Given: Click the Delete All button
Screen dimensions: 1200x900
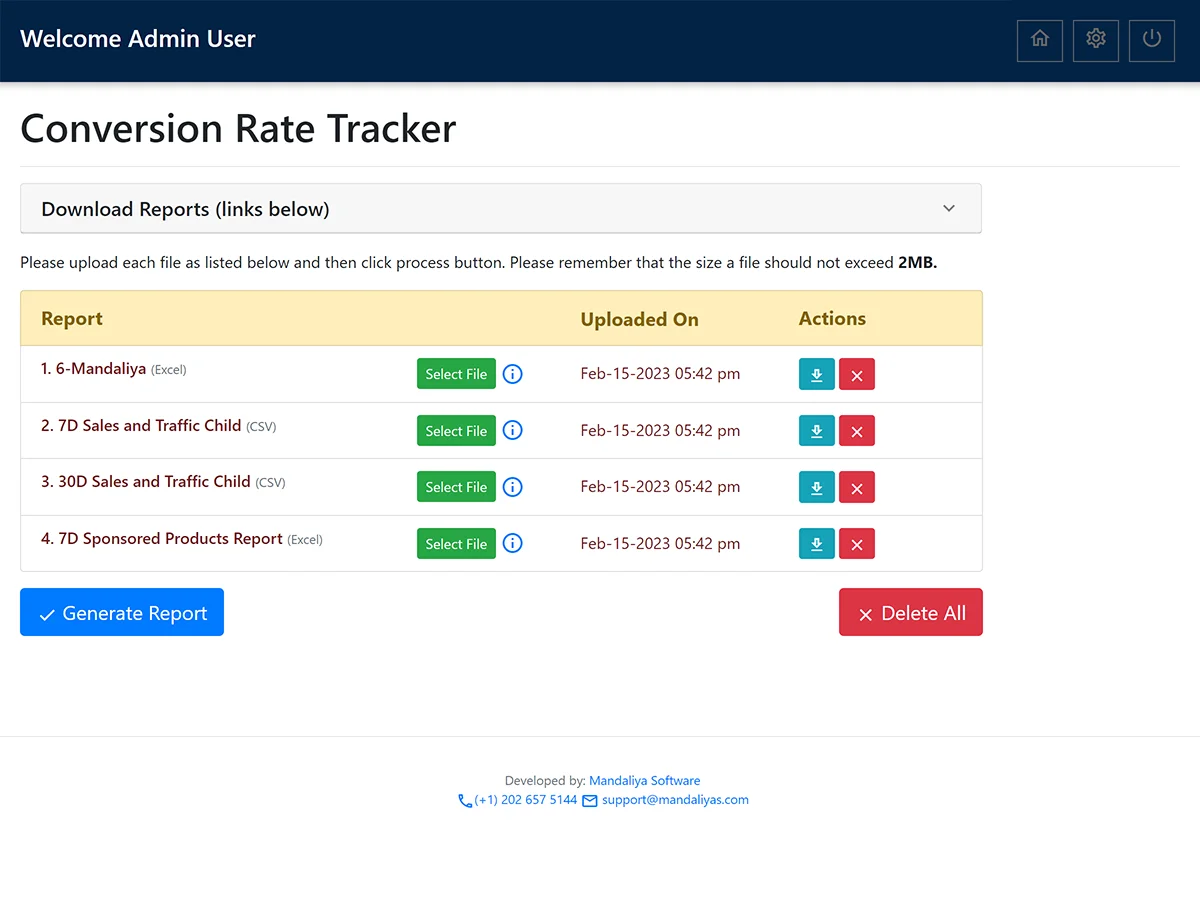Looking at the screenshot, I should (911, 612).
